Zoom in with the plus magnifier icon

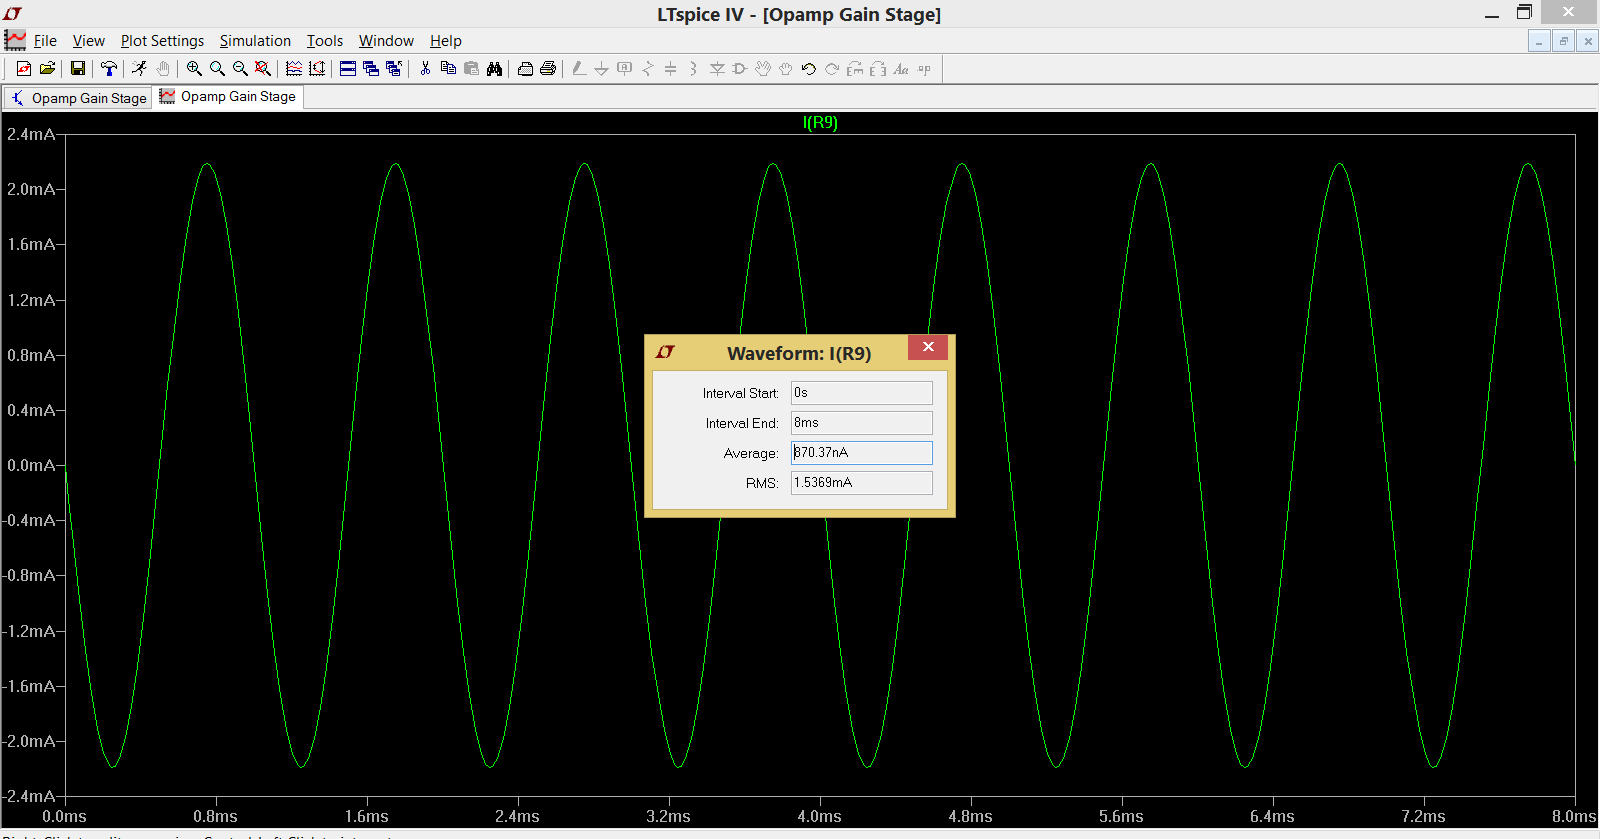click(194, 68)
